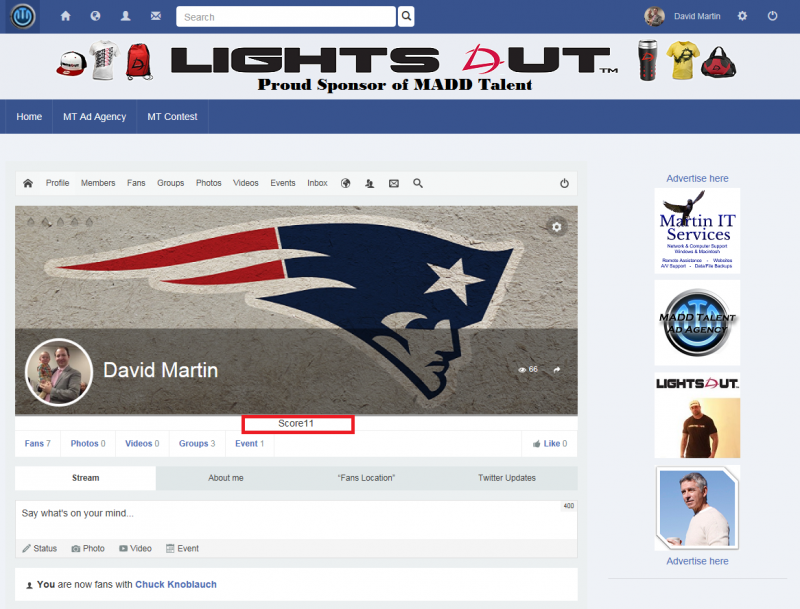Open the Fans 7 counter link
This screenshot has width=800, height=609.
(x=38, y=444)
